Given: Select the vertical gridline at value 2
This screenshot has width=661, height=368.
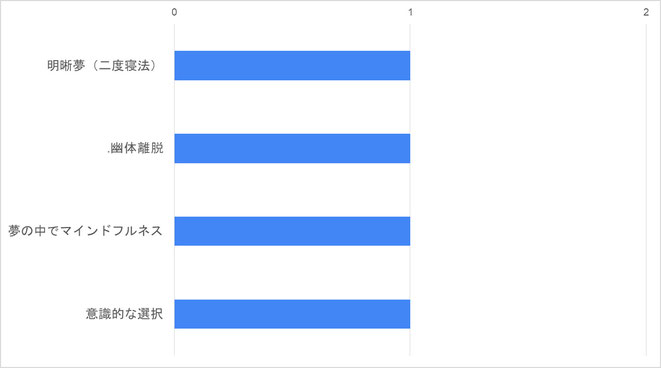Looking at the screenshot, I should [646, 190].
